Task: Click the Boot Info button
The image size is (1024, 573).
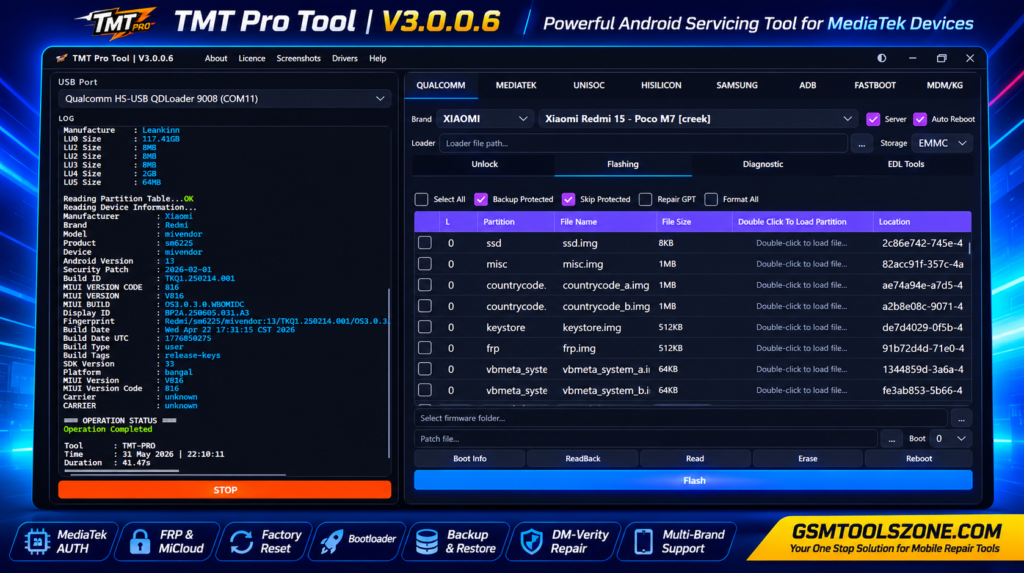Action: tap(470, 459)
